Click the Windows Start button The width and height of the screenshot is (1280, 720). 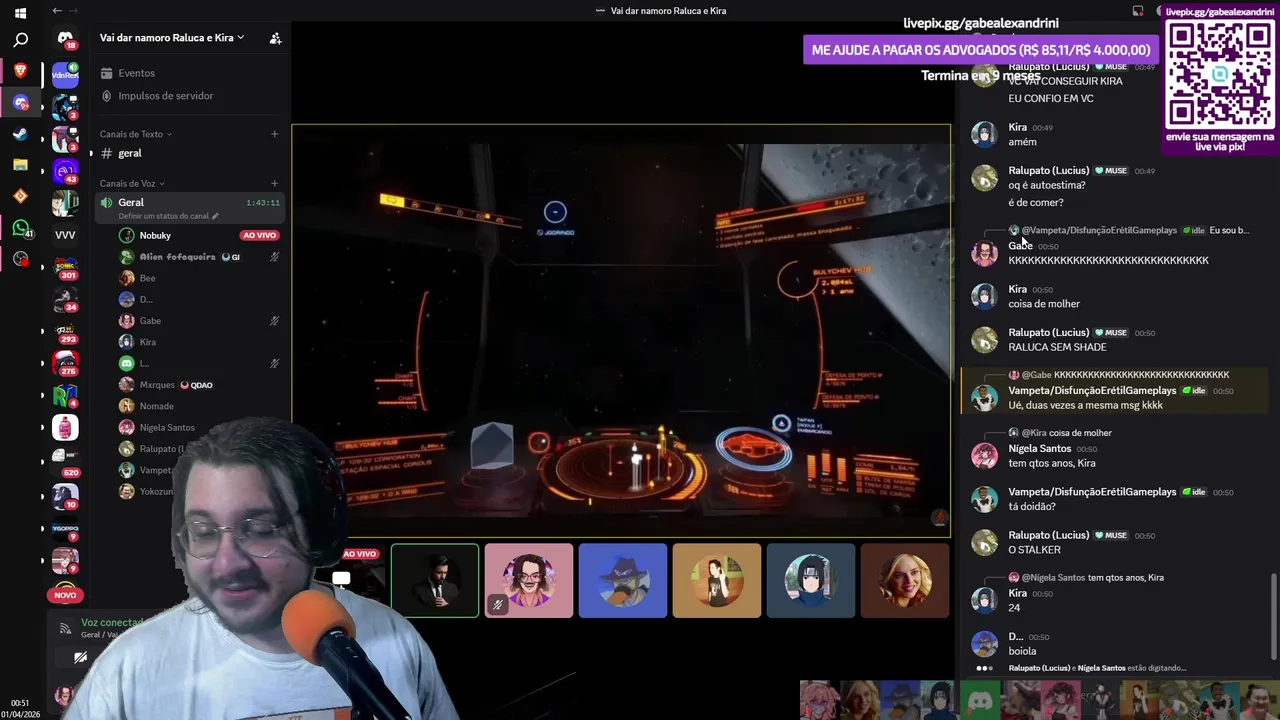[20, 13]
